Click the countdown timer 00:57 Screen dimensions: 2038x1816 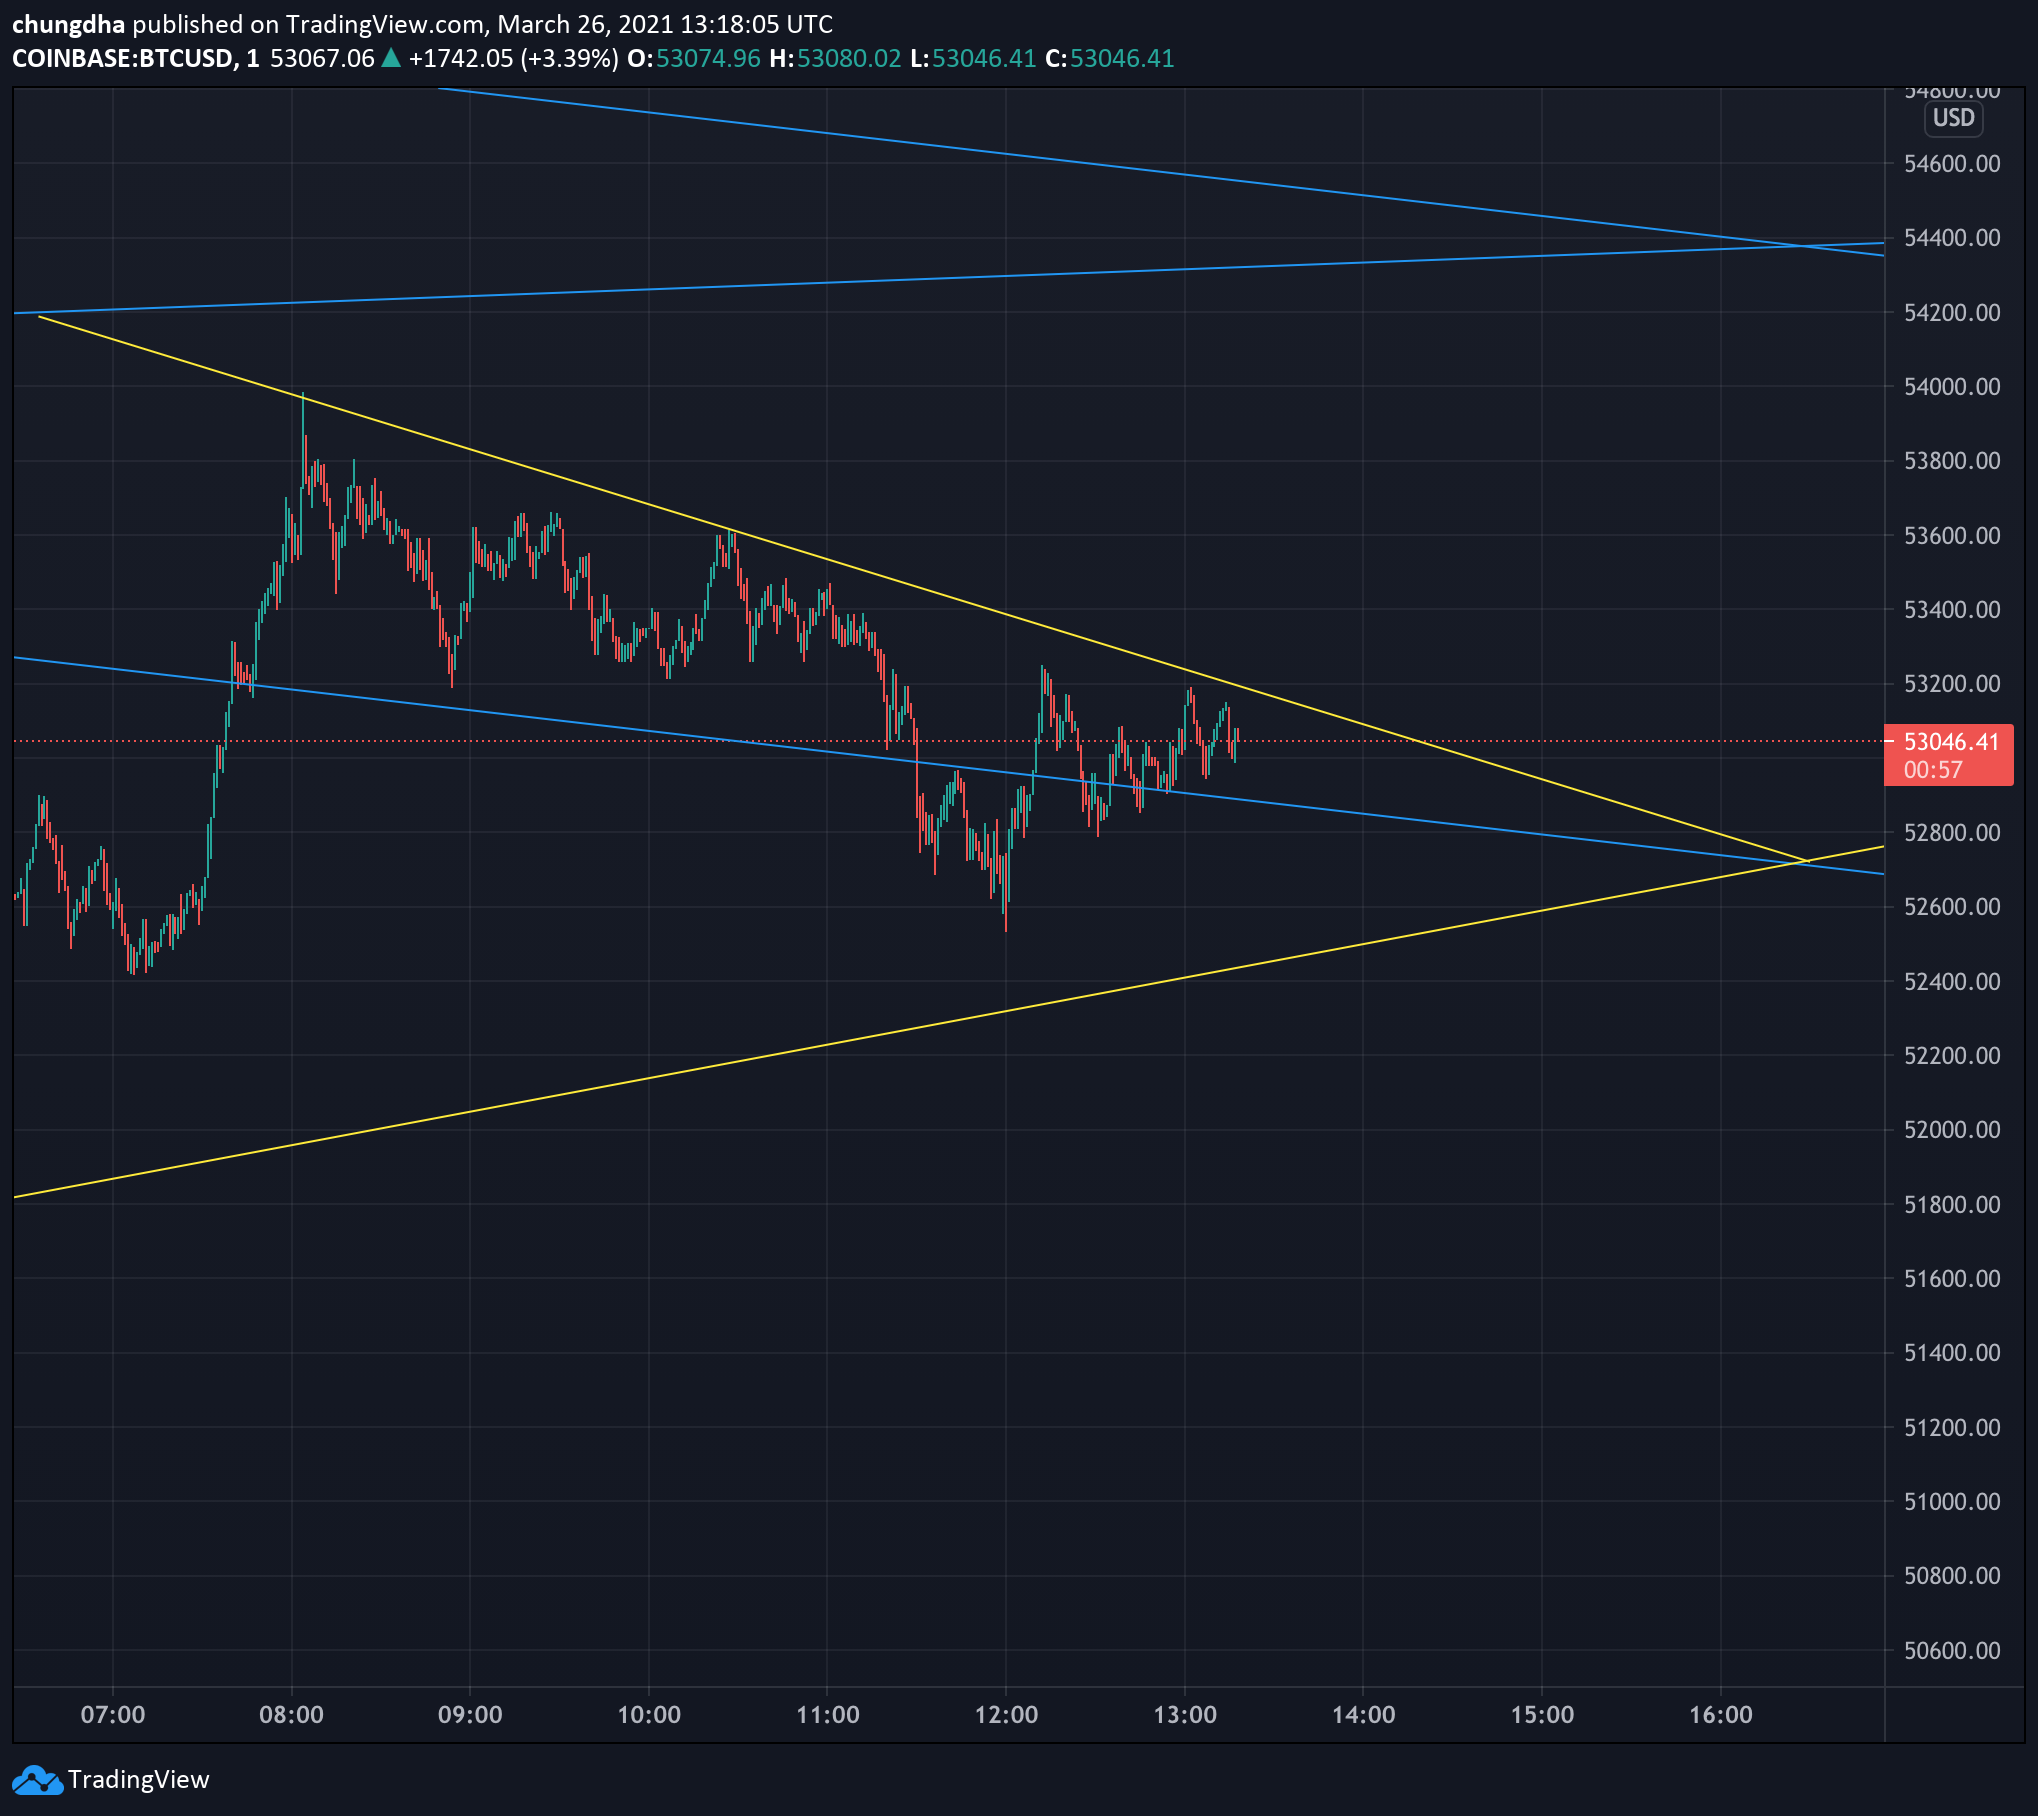tap(1933, 770)
